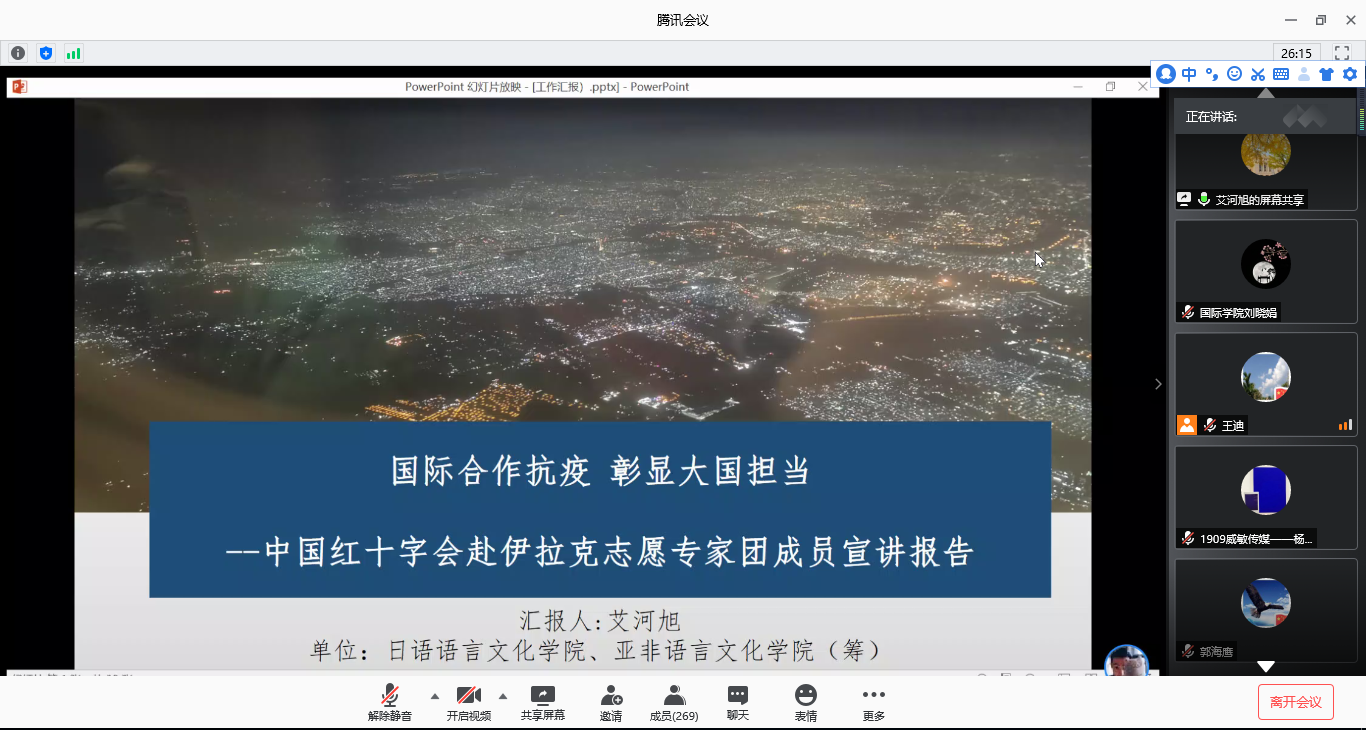Click the meeting info icon
This screenshot has width=1366, height=730.
click(18, 53)
